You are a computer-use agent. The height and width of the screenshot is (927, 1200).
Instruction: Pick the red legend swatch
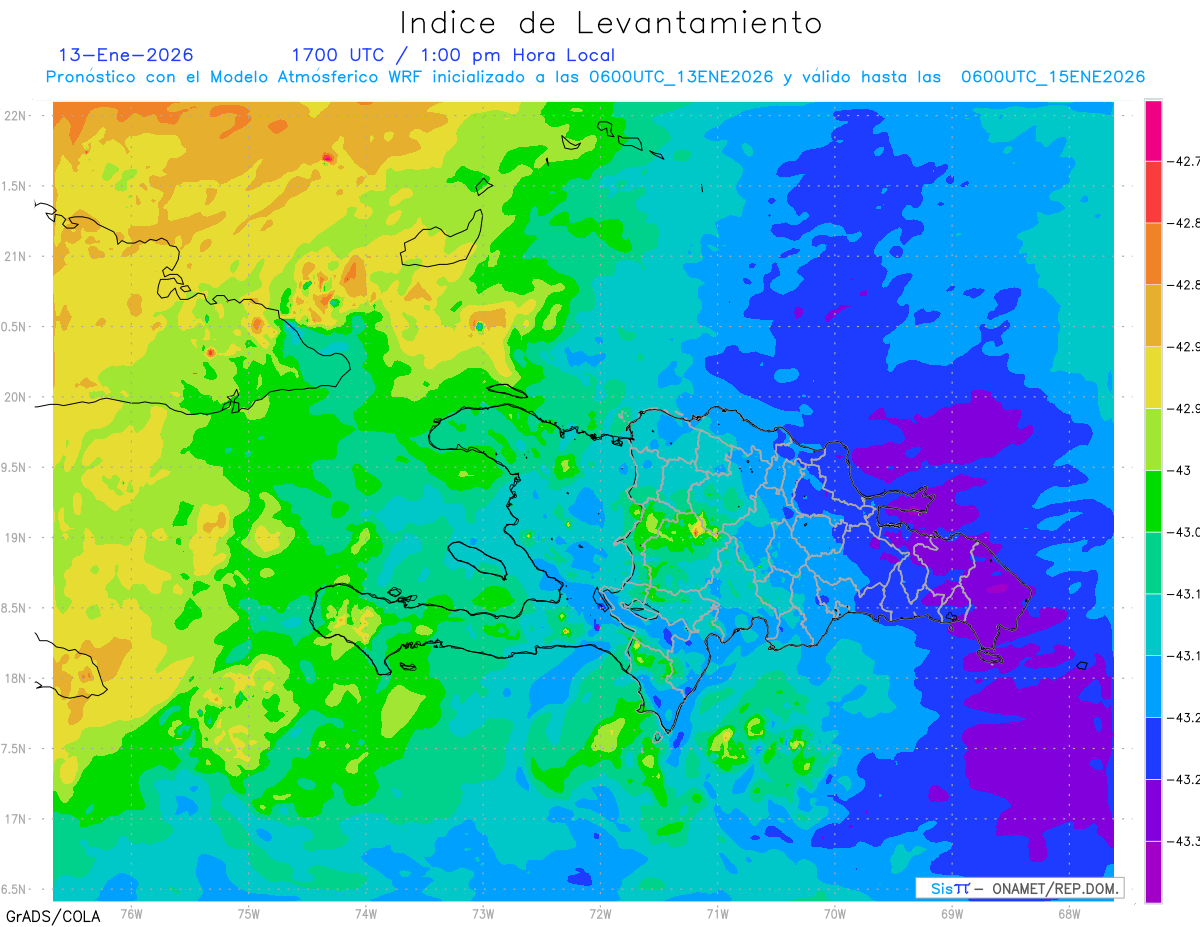pos(1153,192)
